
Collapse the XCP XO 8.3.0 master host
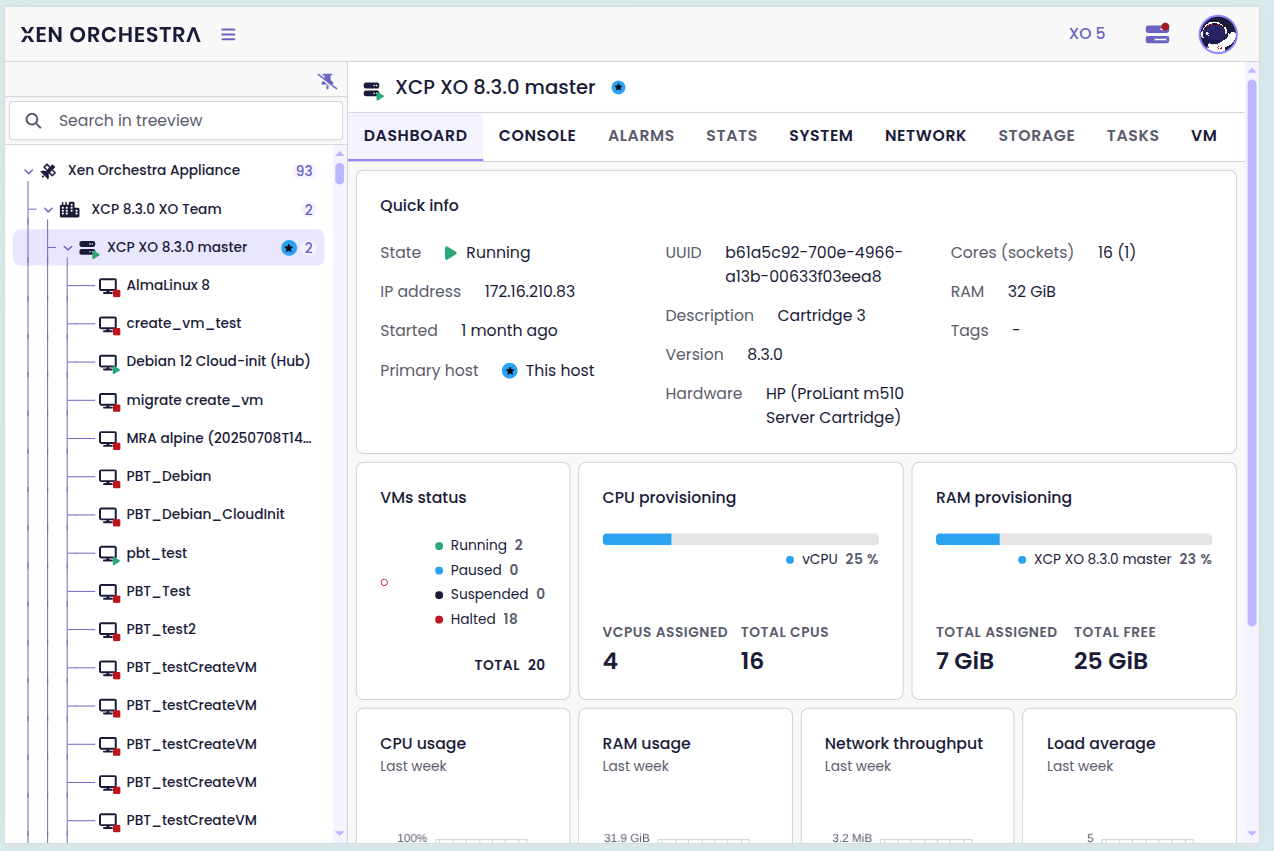[68, 248]
